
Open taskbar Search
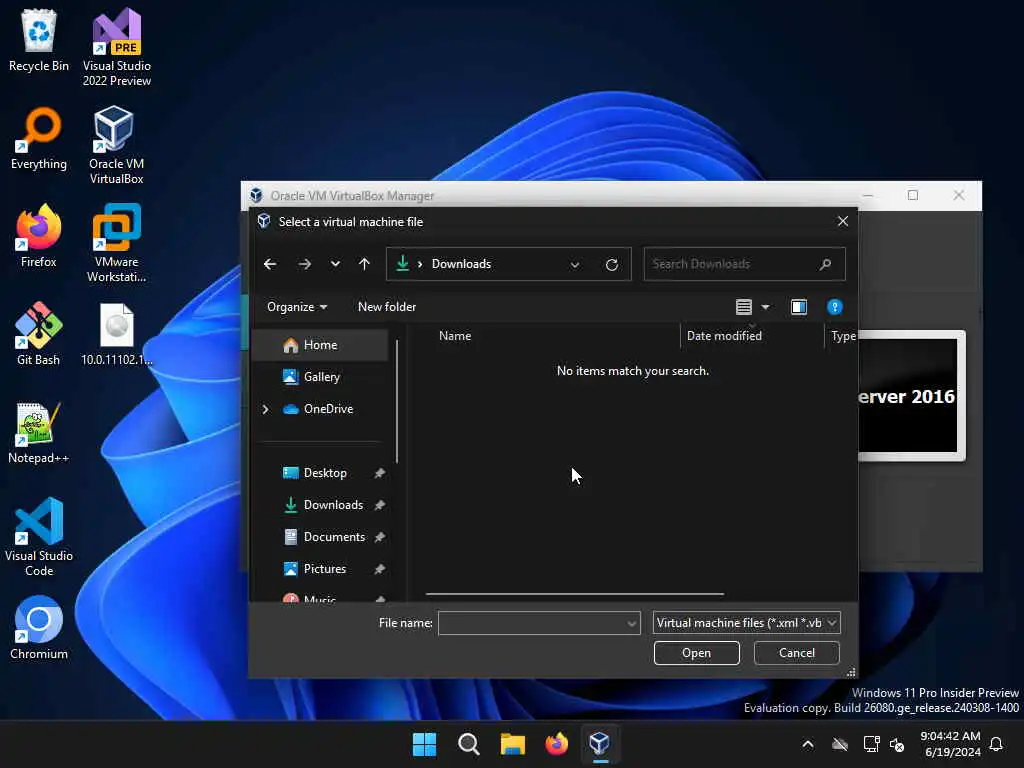tap(468, 744)
